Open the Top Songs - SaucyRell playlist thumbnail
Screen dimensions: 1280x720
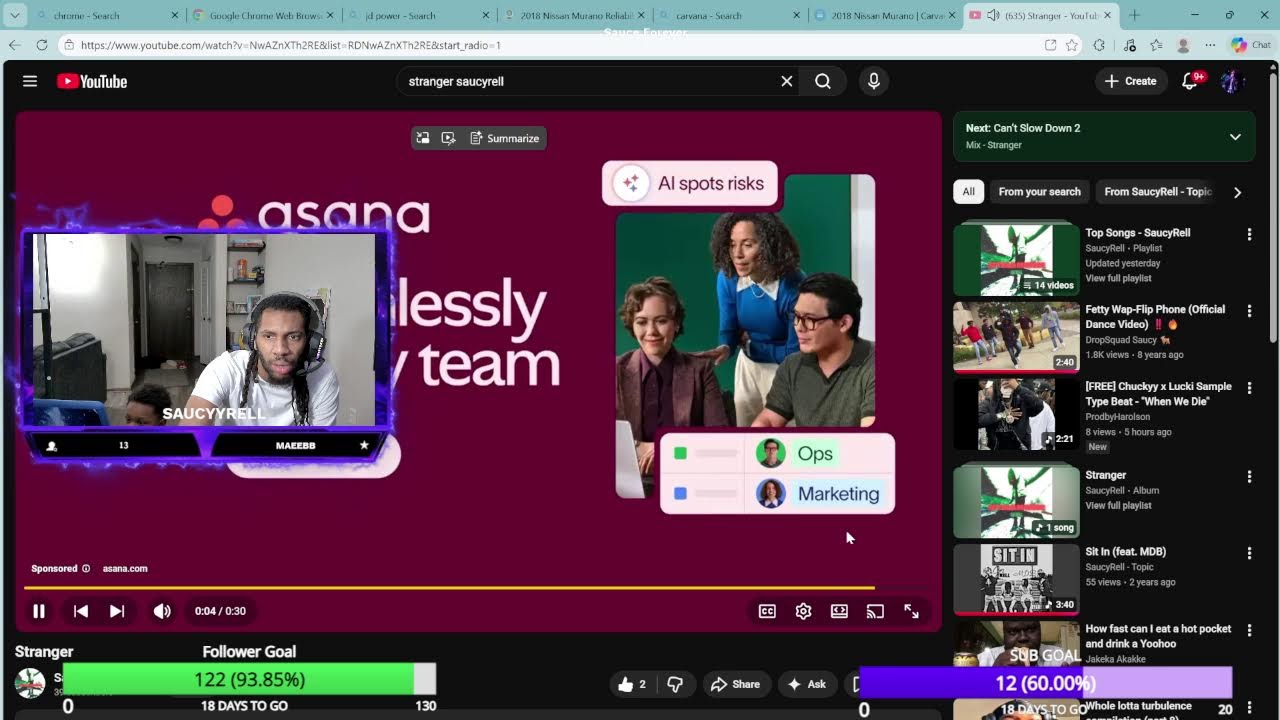click(1016, 259)
